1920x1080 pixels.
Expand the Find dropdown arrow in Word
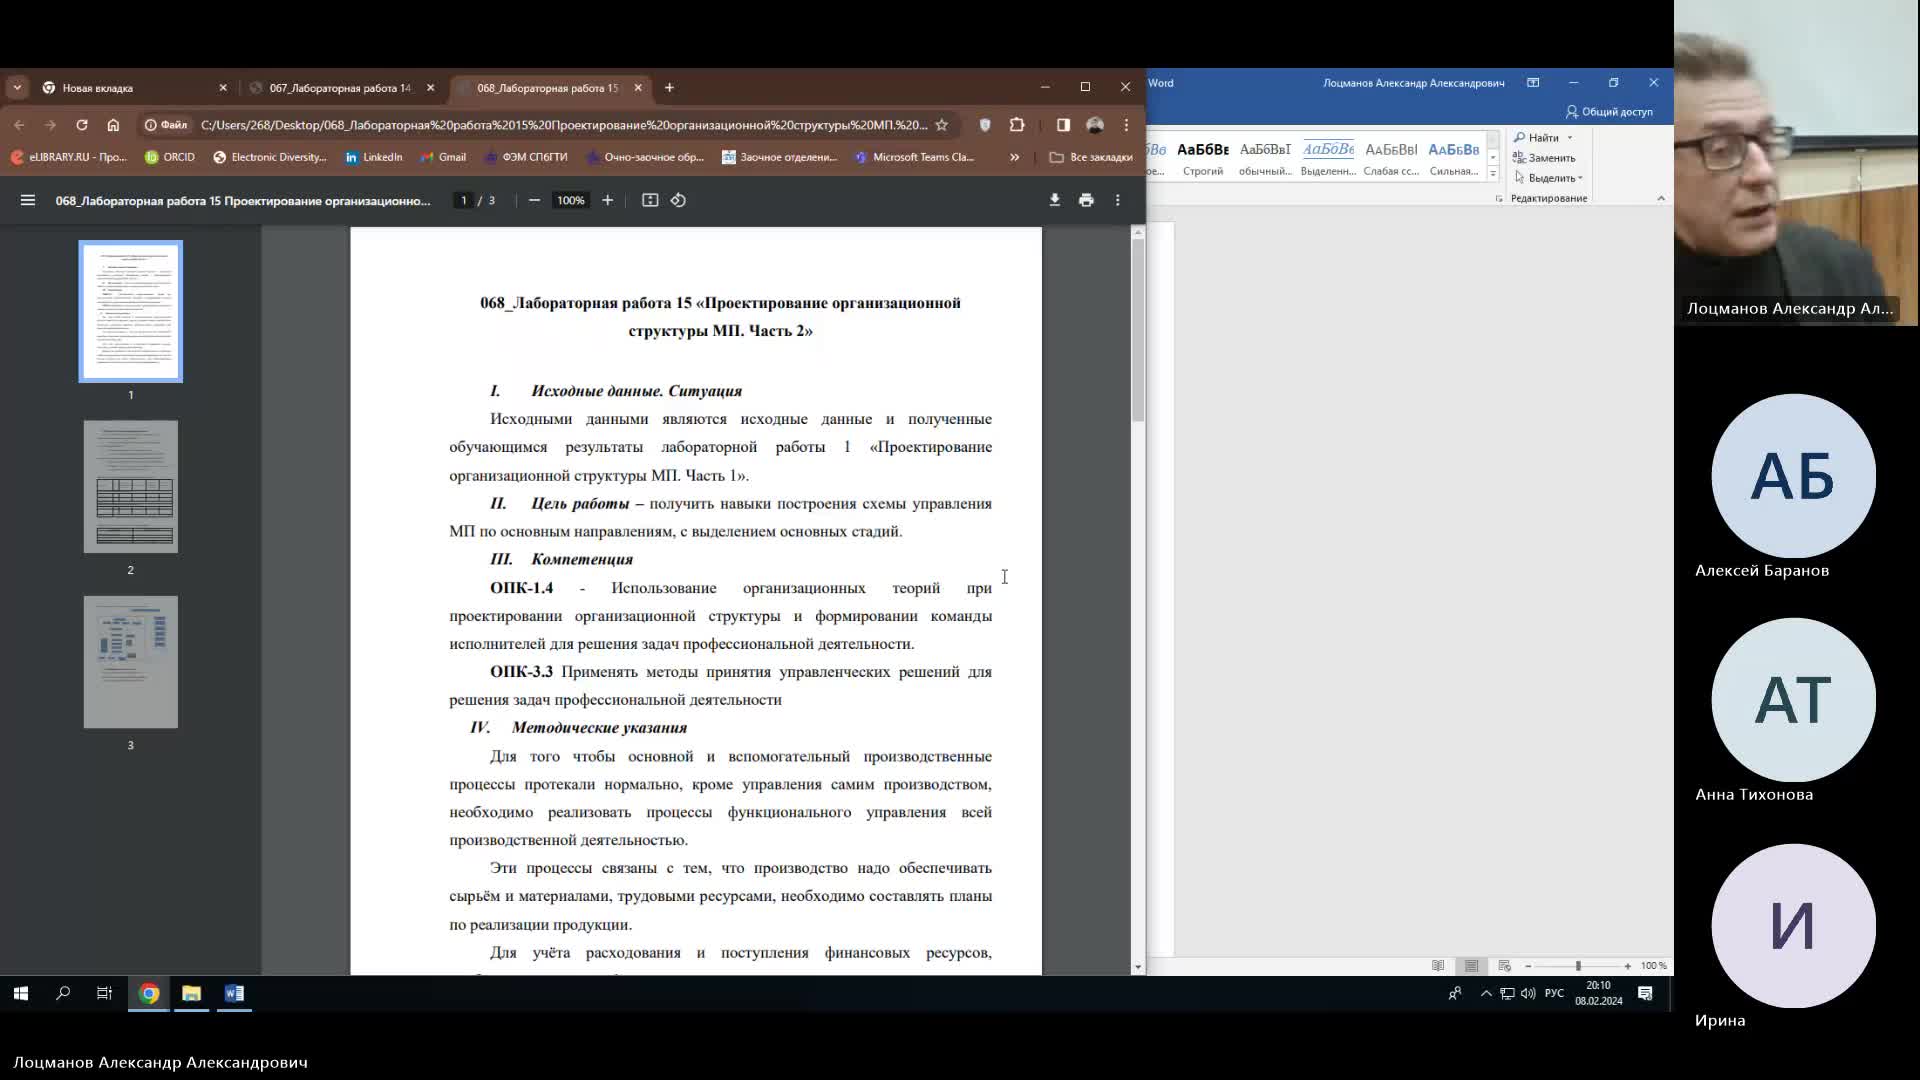[x=1569, y=138]
